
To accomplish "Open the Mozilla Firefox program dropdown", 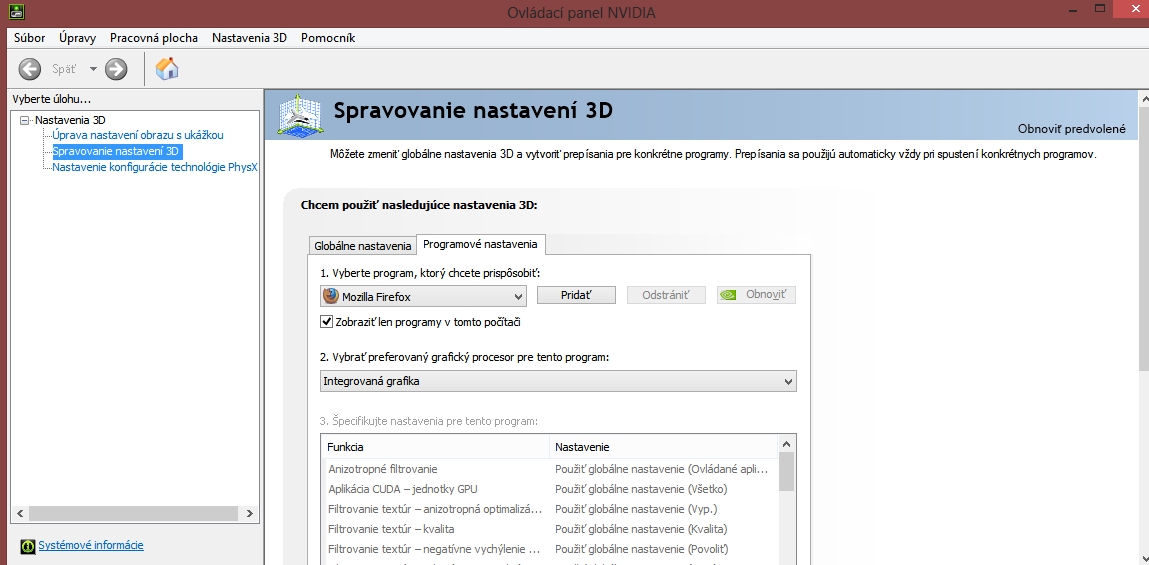I will pyautogui.click(x=424, y=296).
